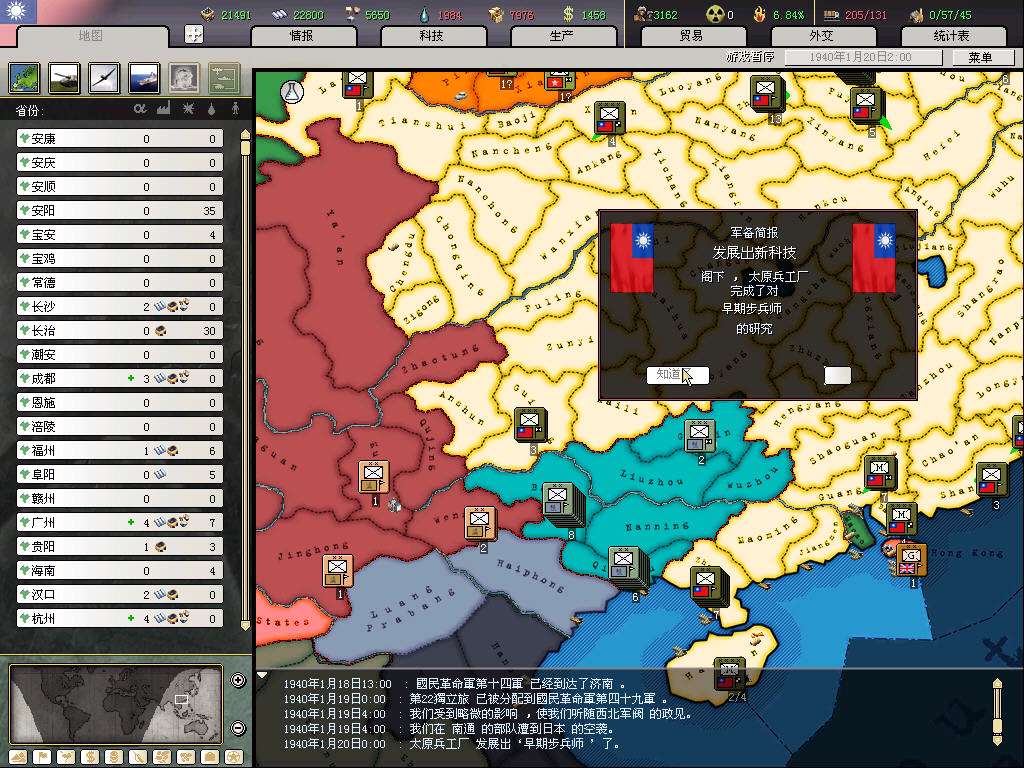Screen dimensions: 1024x768
Task: Sort provinces by star column icon
Action: click(x=187, y=109)
